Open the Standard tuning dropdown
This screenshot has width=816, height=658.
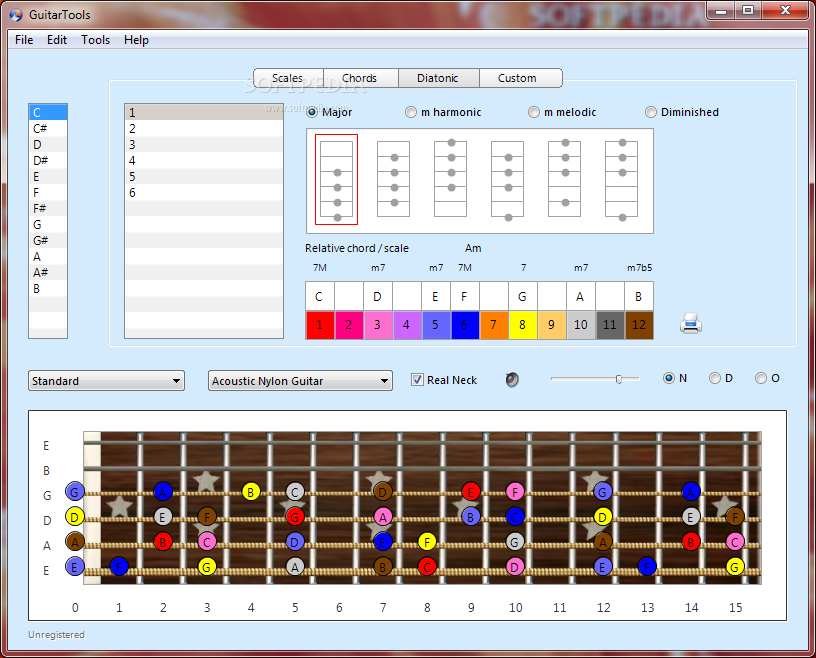pos(106,381)
